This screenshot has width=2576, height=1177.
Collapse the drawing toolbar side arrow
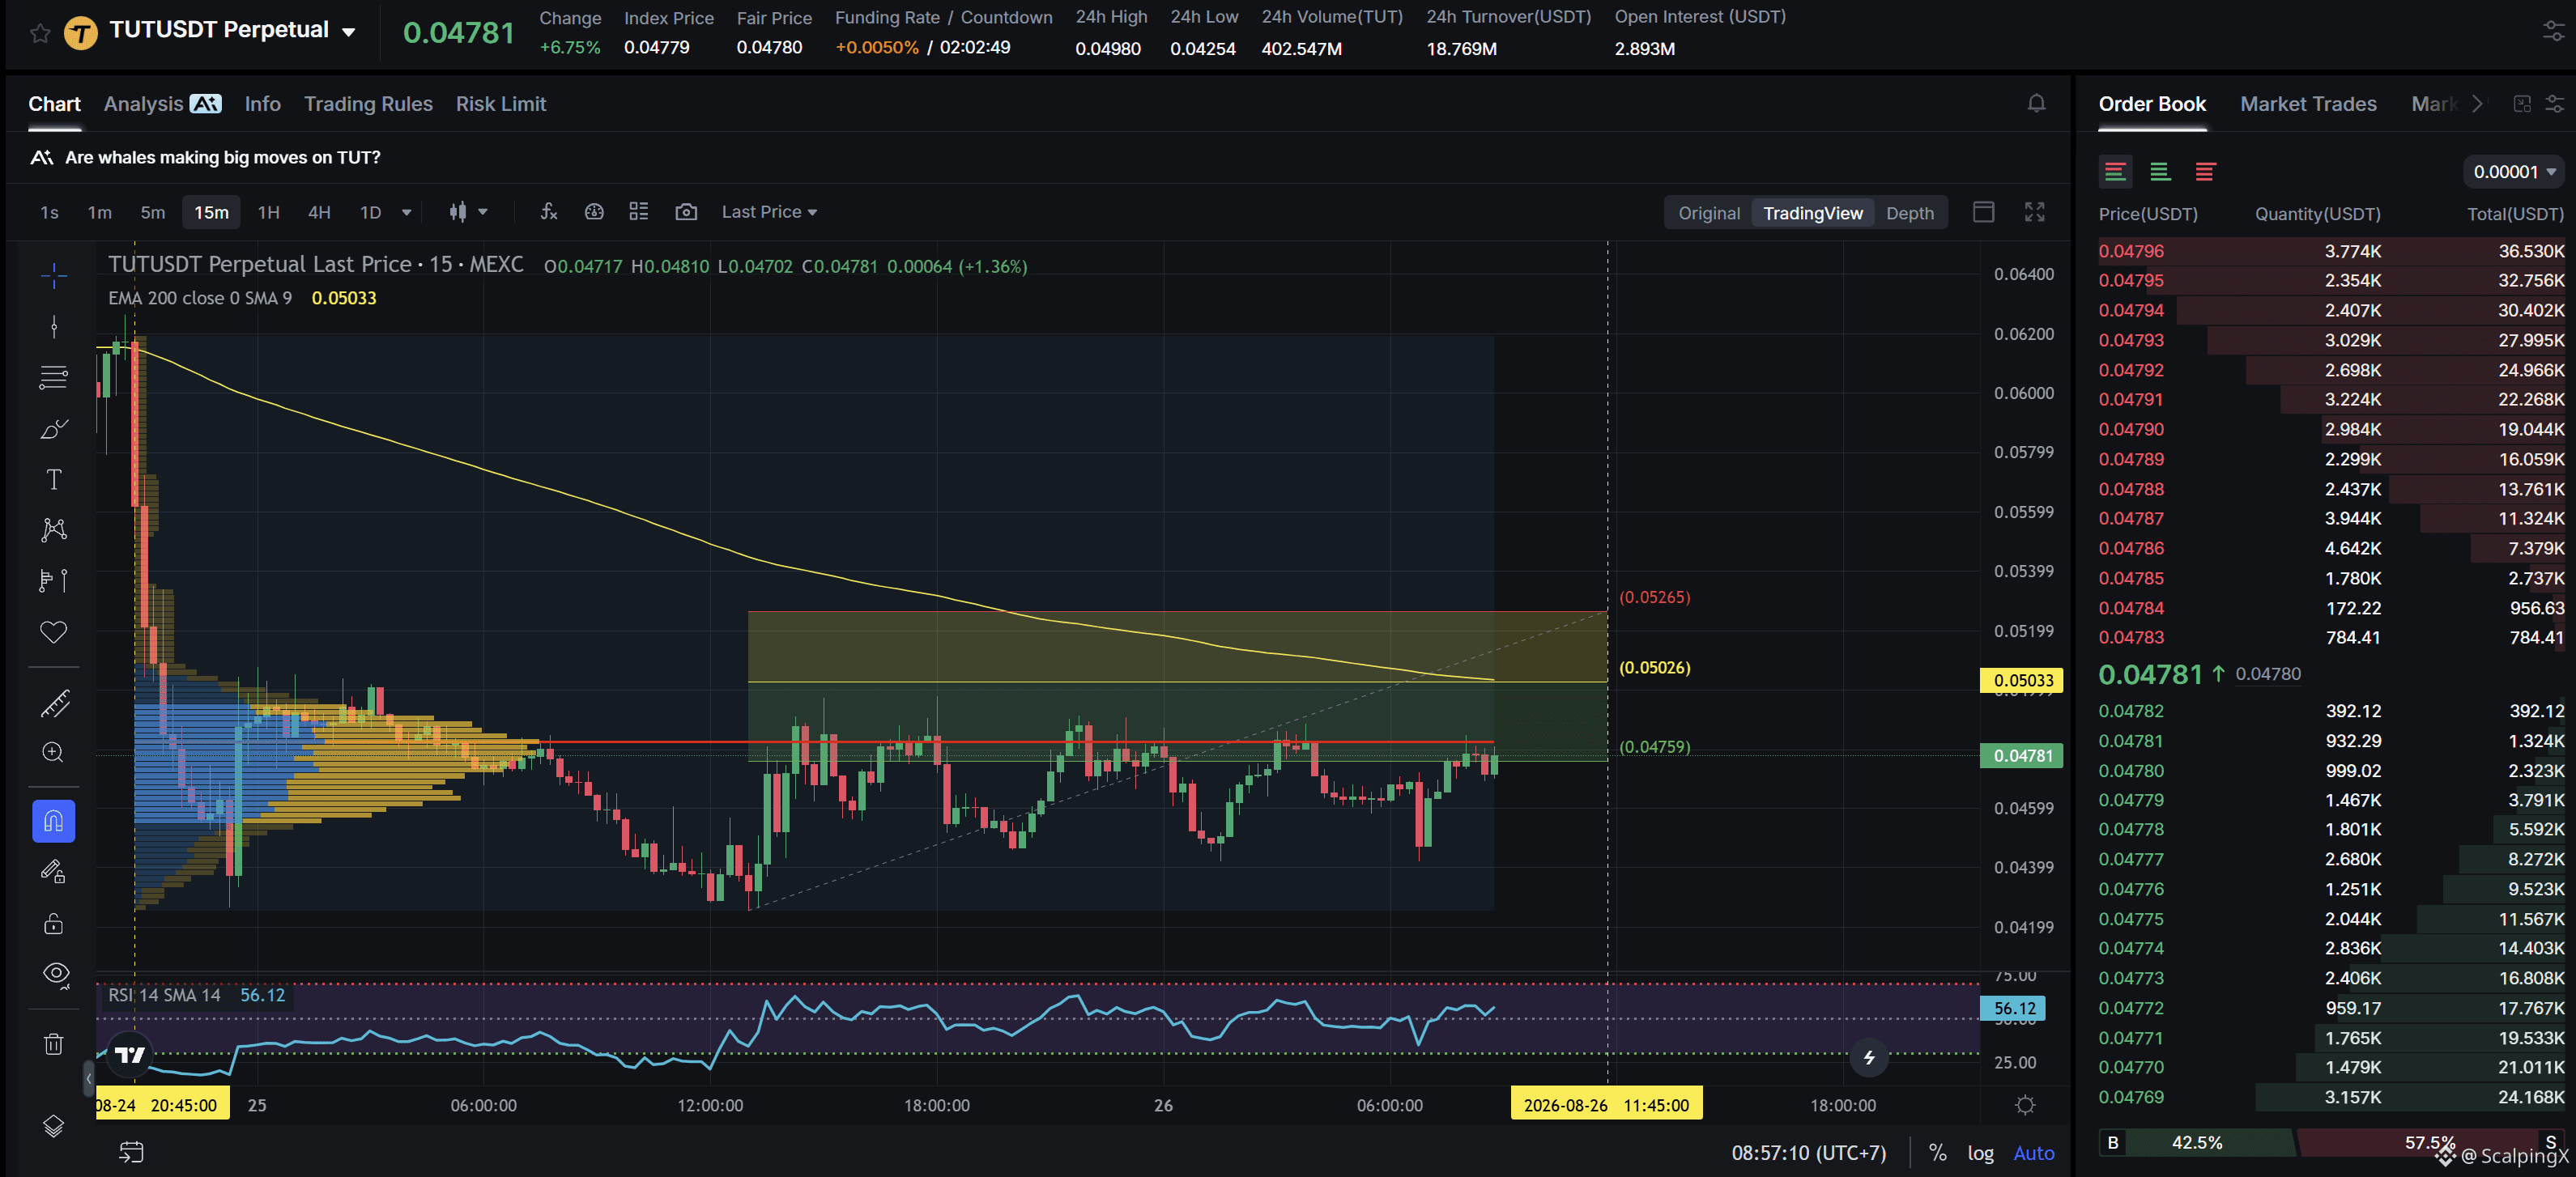[x=88, y=1078]
